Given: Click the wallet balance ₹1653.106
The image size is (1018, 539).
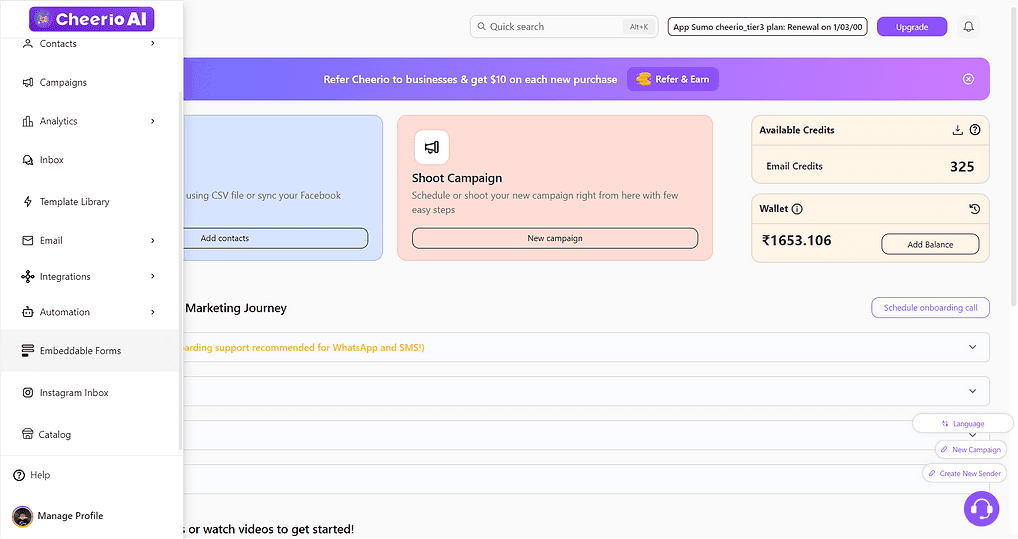Looking at the screenshot, I should 797,241.
